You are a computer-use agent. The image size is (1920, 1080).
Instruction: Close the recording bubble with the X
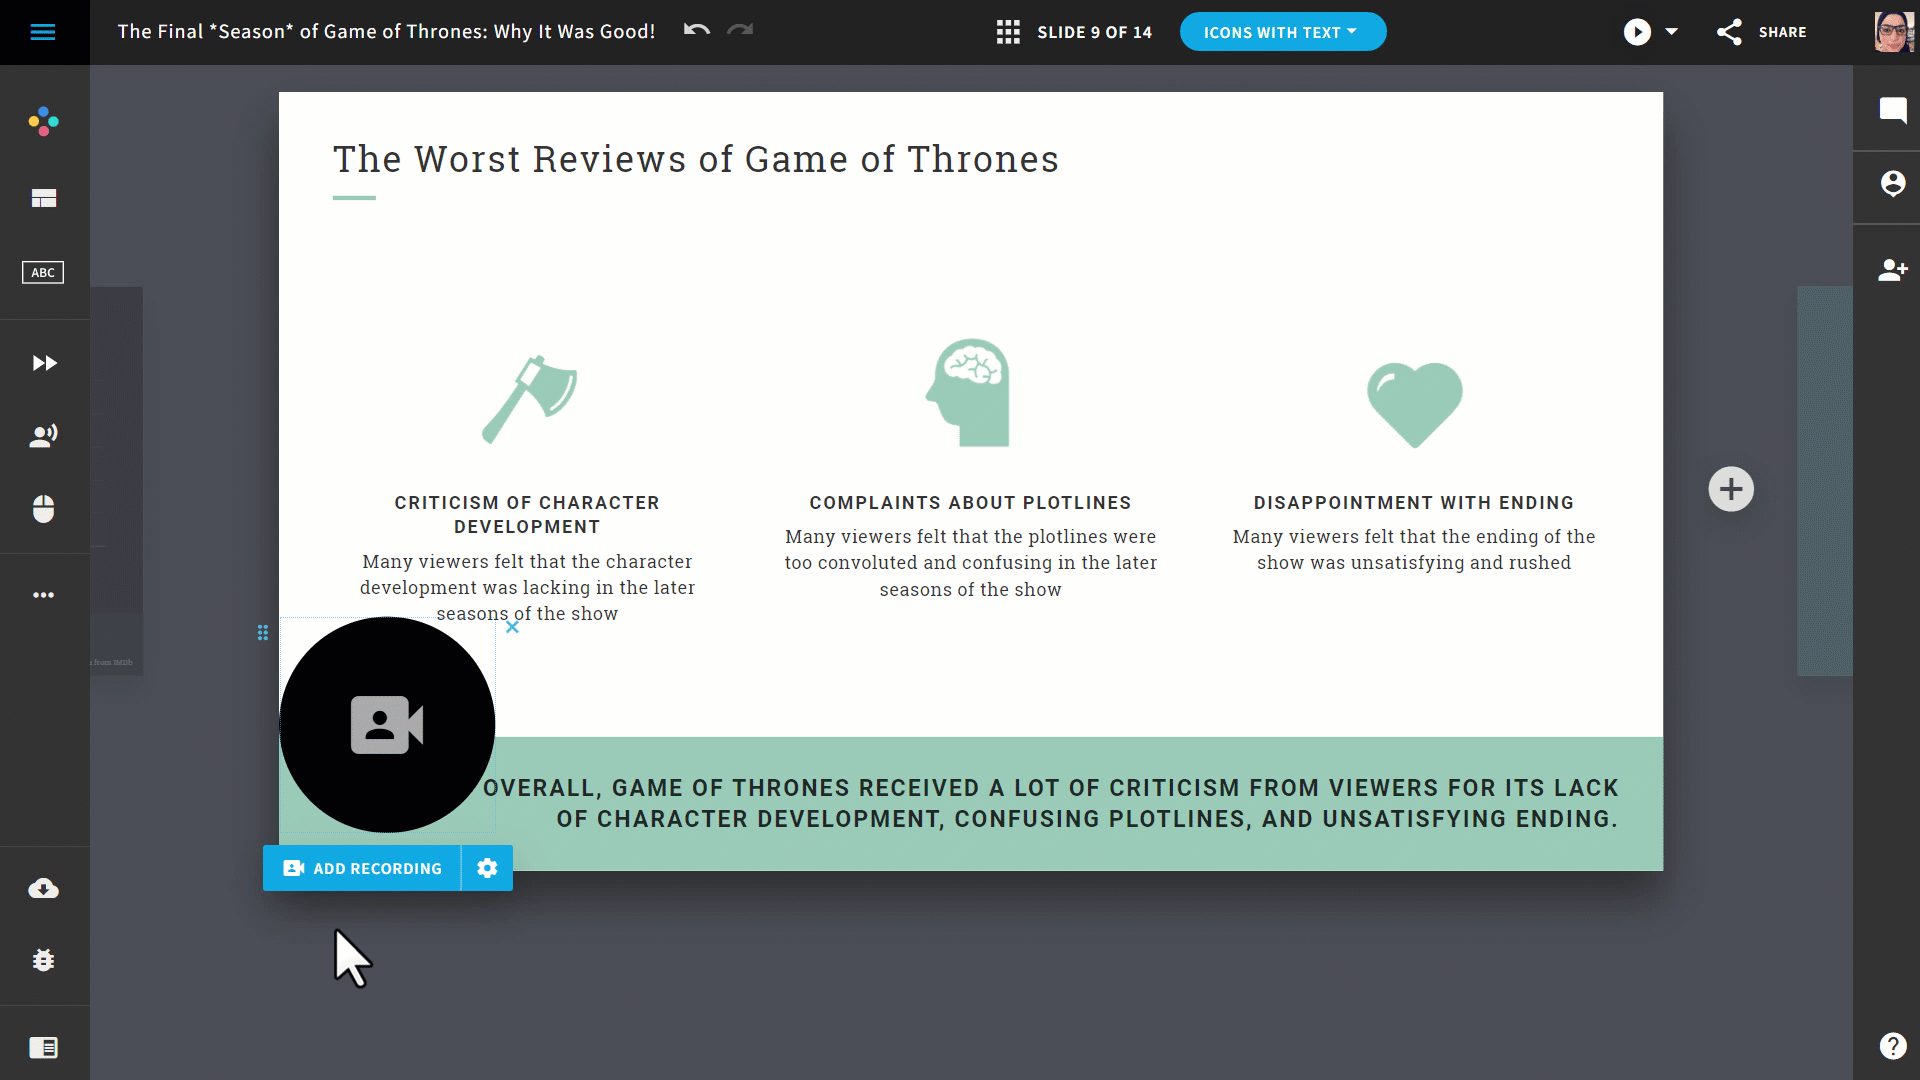pos(512,627)
